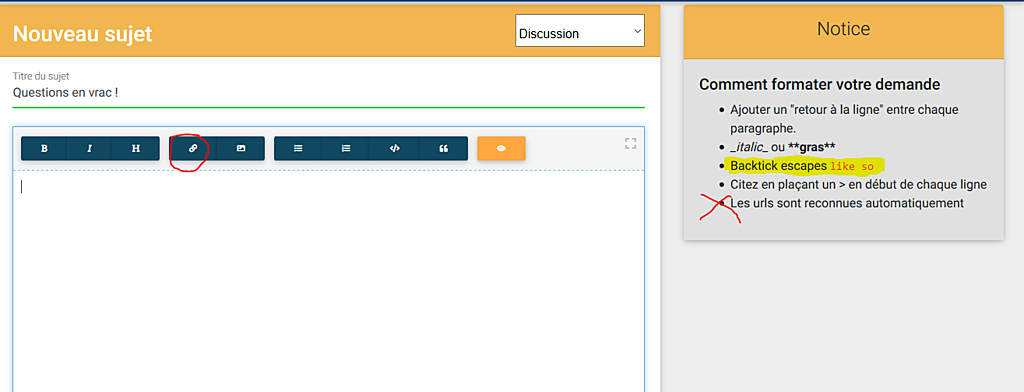The width and height of the screenshot is (1024, 392).
Task: Open the Discussion category dropdown
Action: 580,31
